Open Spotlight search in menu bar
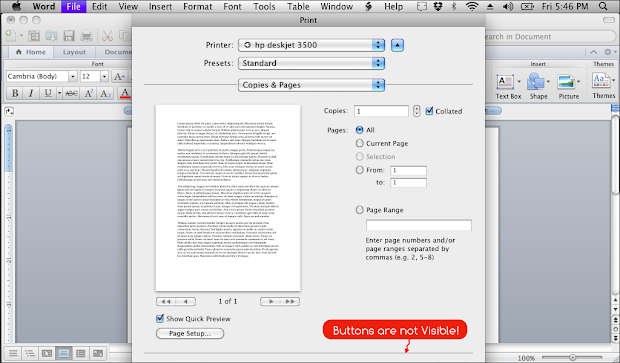The height and width of the screenshot is (363, 620). [x=603, y=6]
